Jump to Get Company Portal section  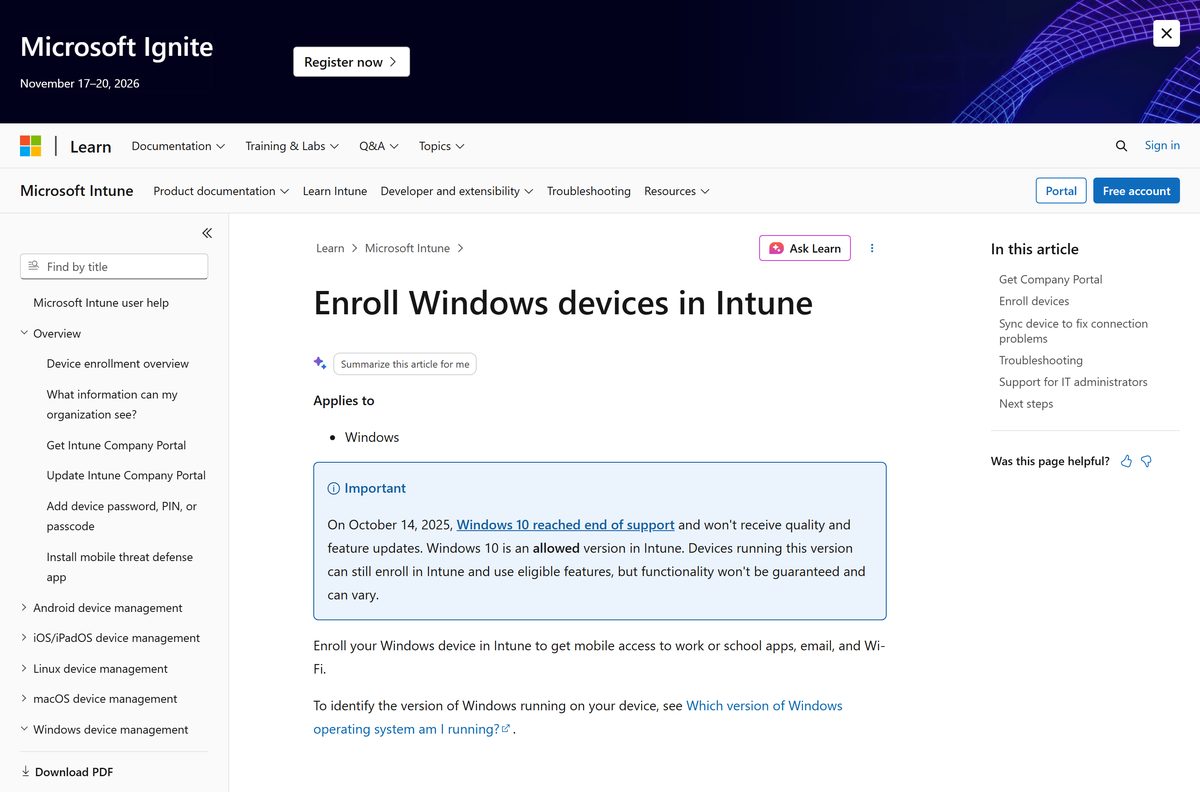coord(1050,280)
